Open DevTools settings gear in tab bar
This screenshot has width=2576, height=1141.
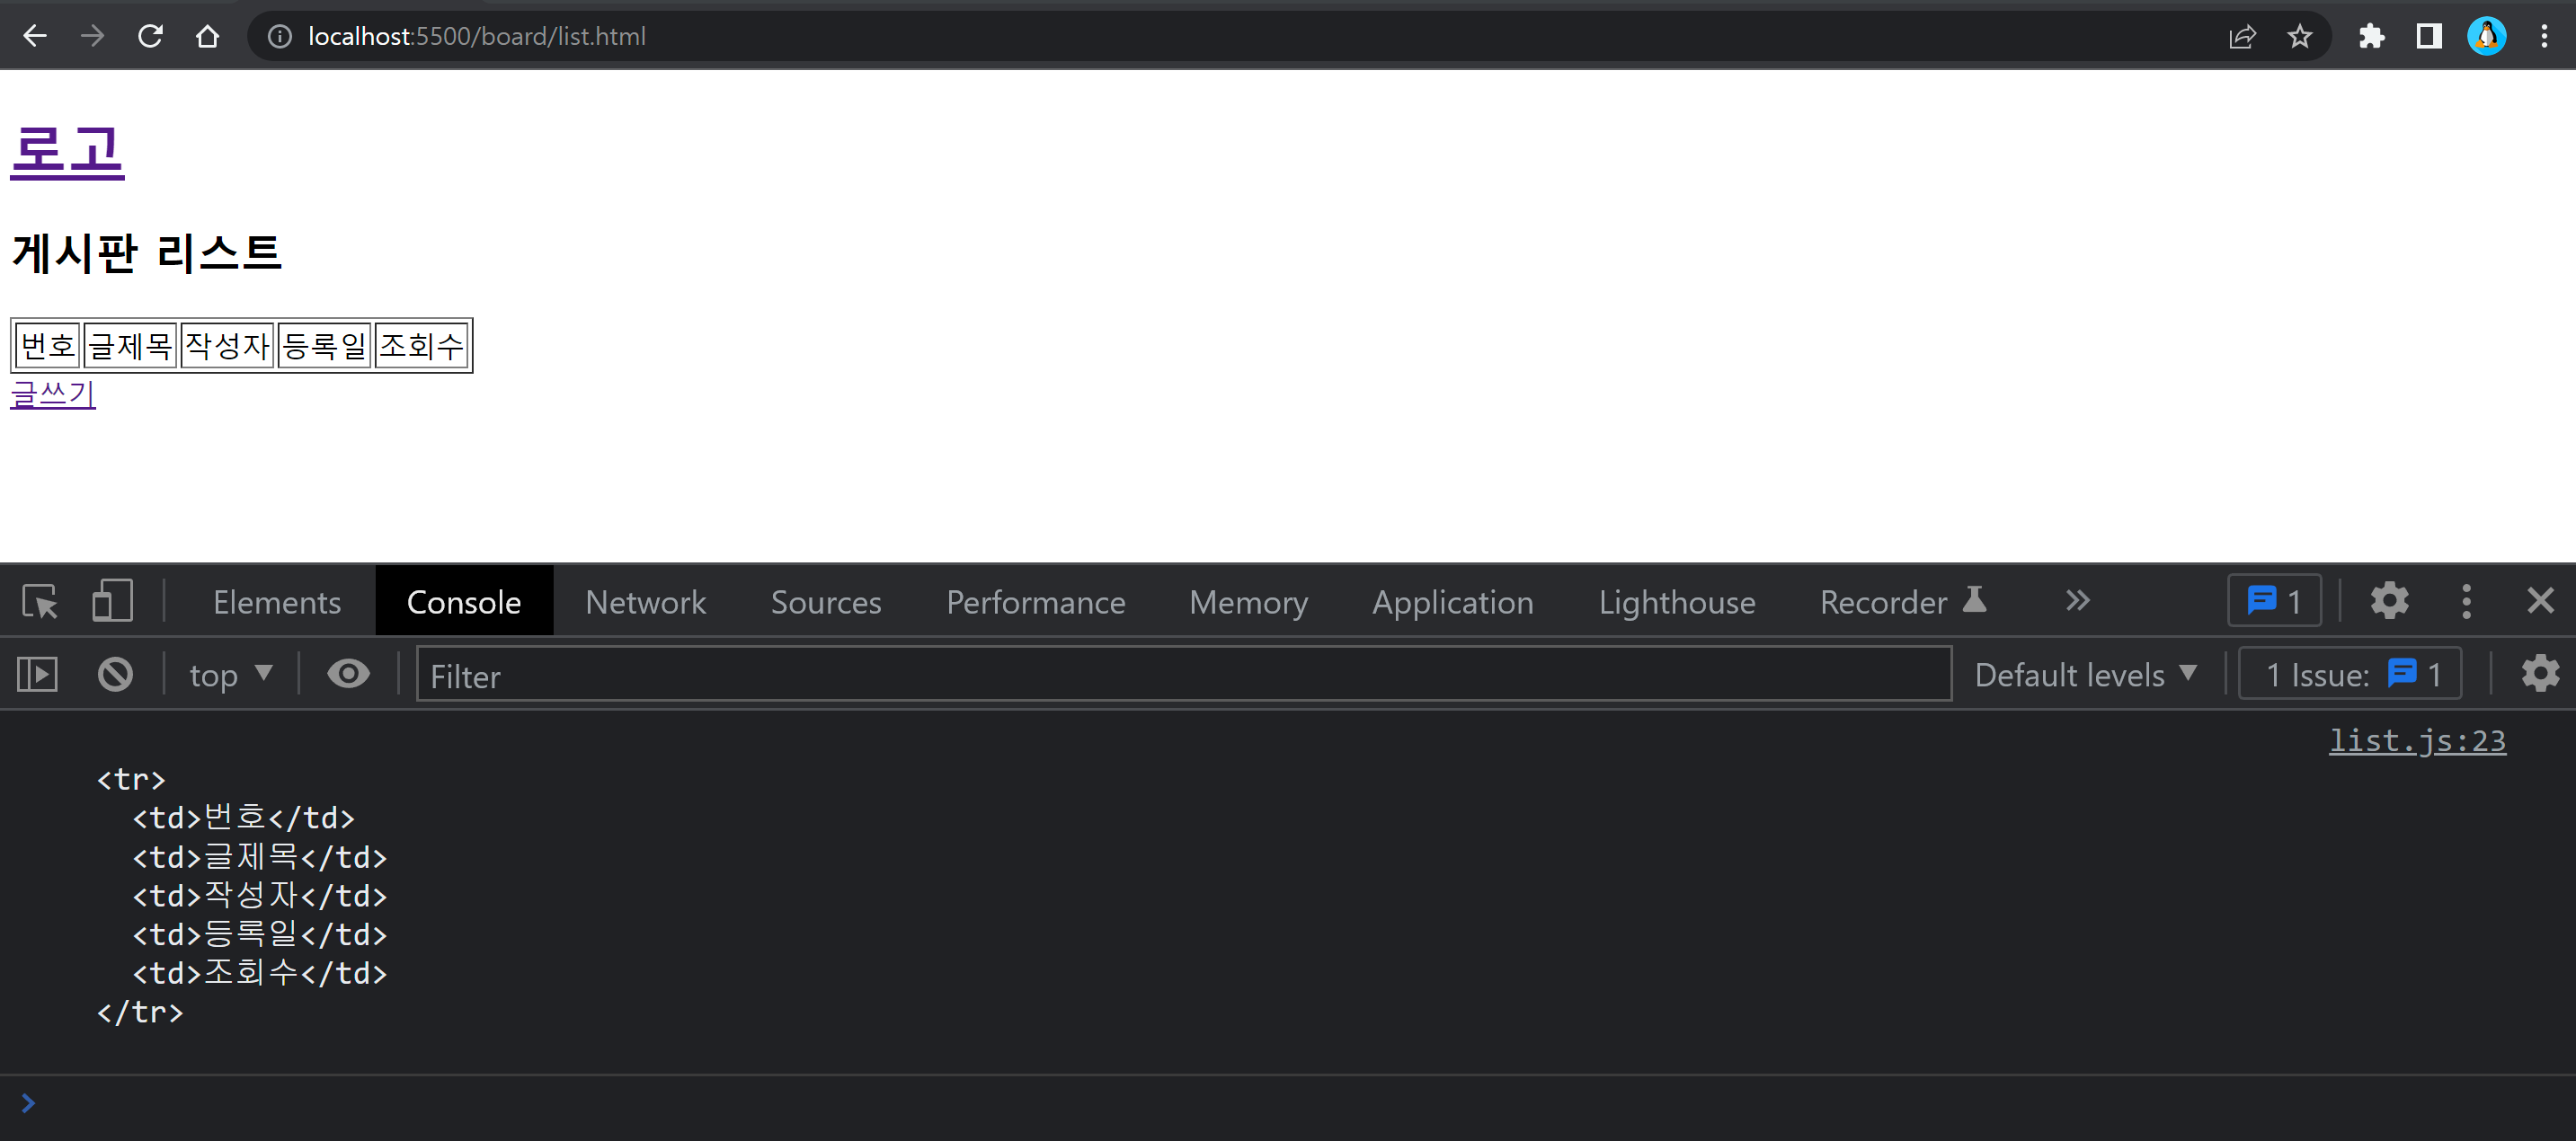(x=2389, y=601)
